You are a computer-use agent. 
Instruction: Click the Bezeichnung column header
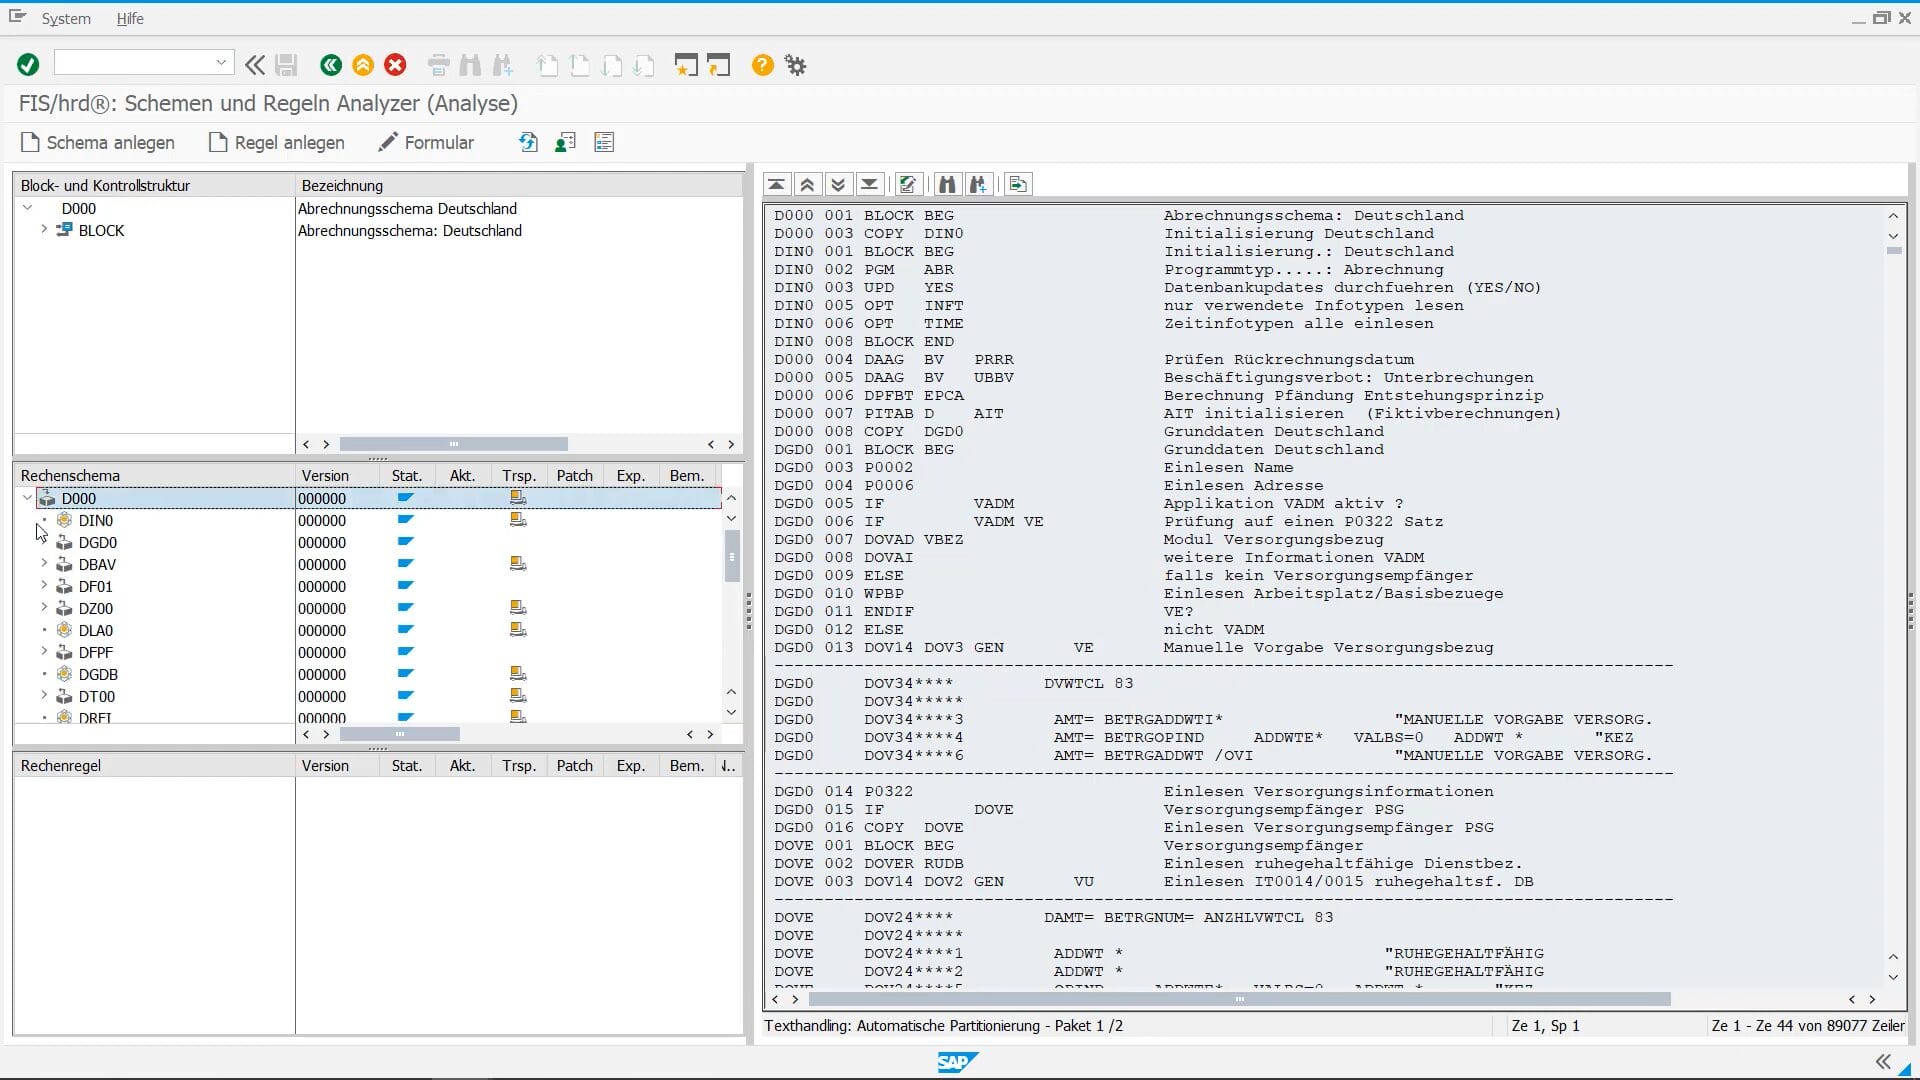pos(519,185)
